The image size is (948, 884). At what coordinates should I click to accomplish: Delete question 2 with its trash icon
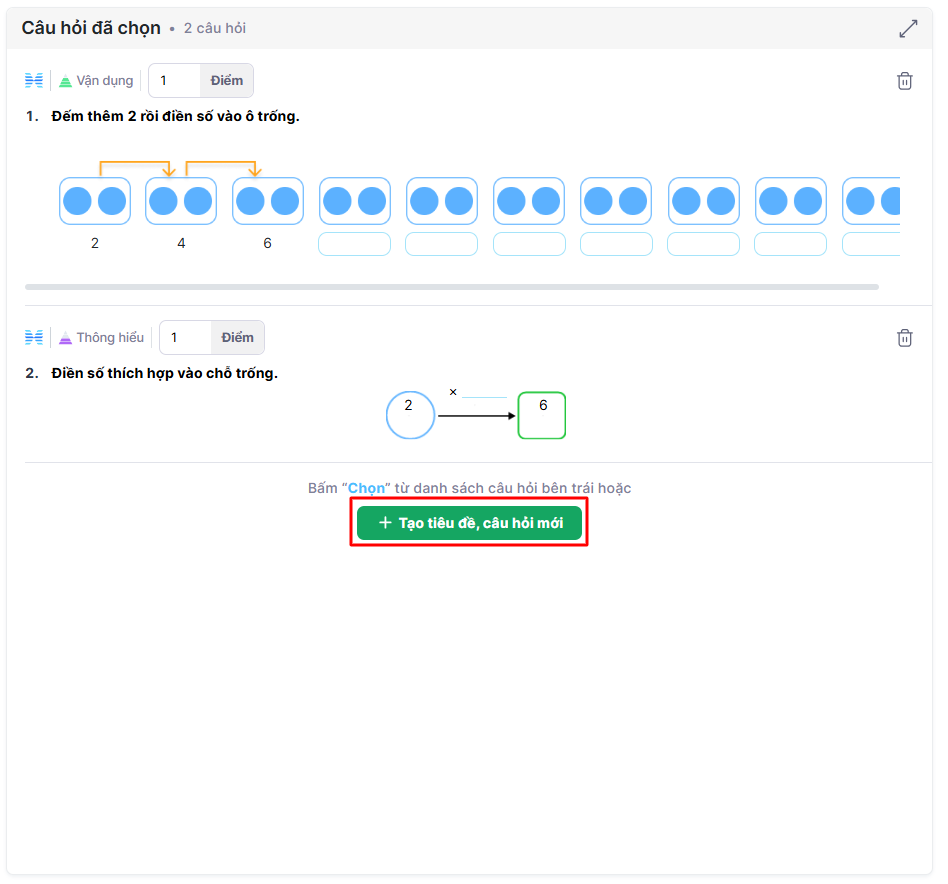[904, 338]
